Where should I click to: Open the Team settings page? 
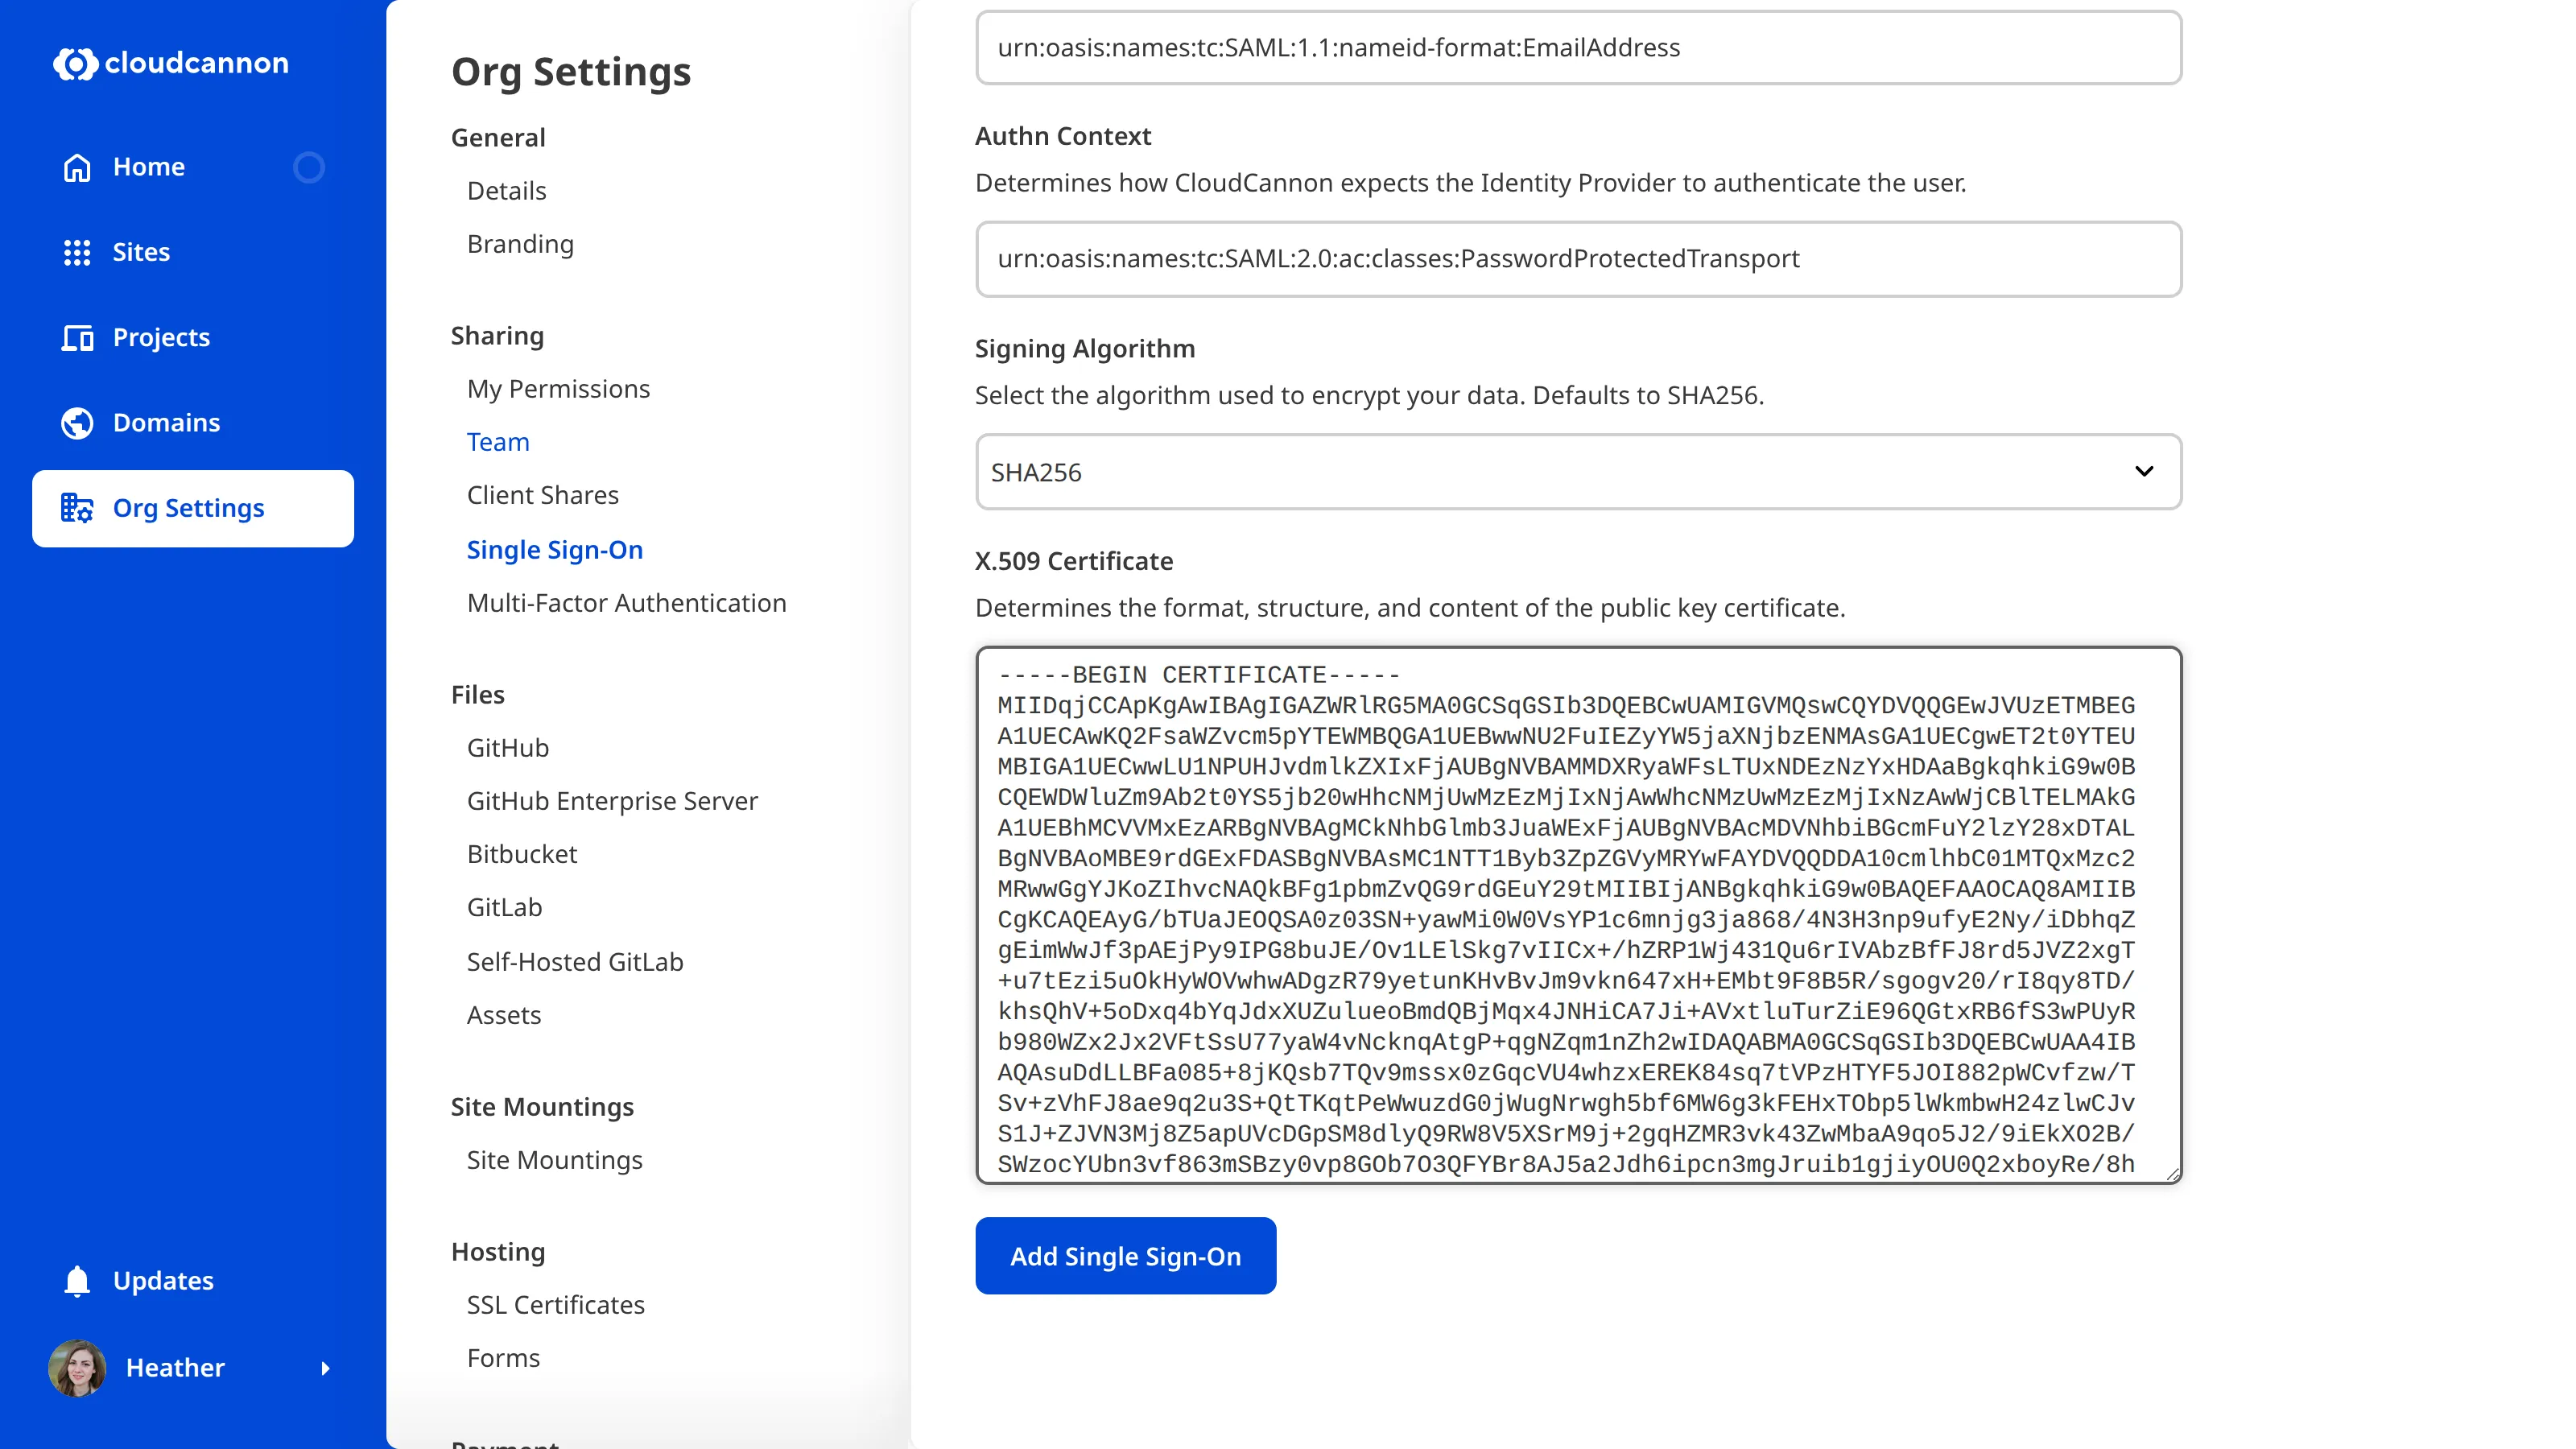point(497,441)
